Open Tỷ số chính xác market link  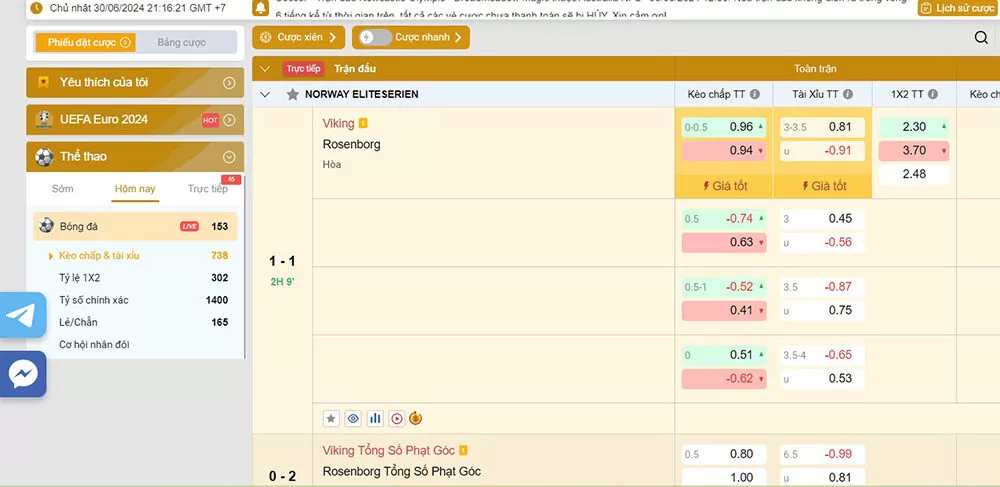(x=94, y=300)
